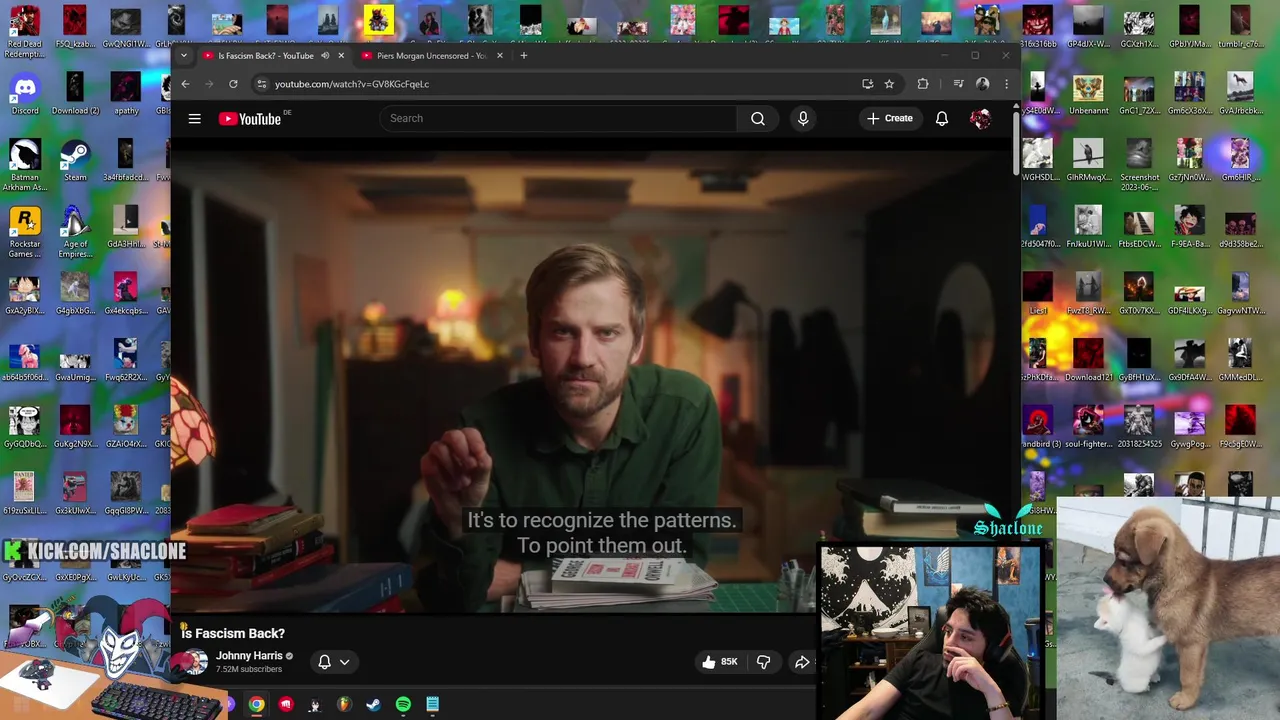Select the apathy desktop file
This screenshot has height=720, width=1280.
(x=126, y=93)
